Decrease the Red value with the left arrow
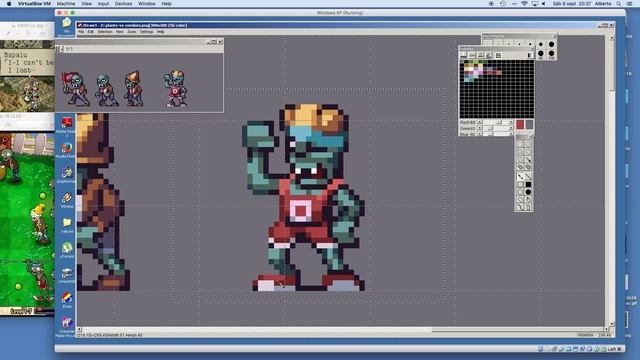 480,122
